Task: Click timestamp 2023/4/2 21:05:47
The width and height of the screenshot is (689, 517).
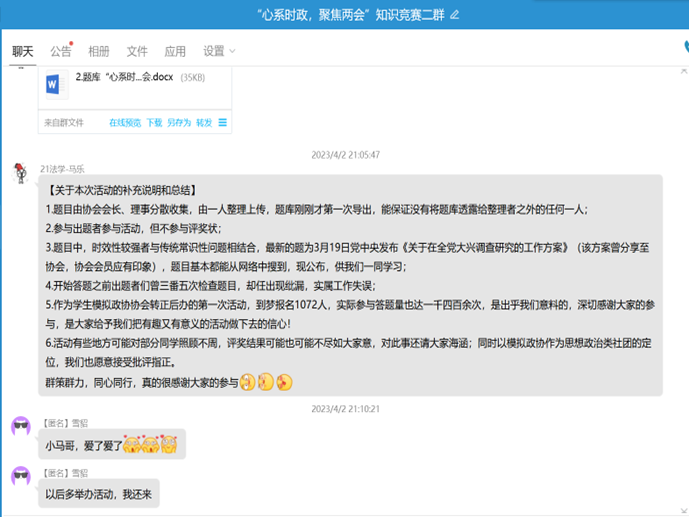Action: 345,155
